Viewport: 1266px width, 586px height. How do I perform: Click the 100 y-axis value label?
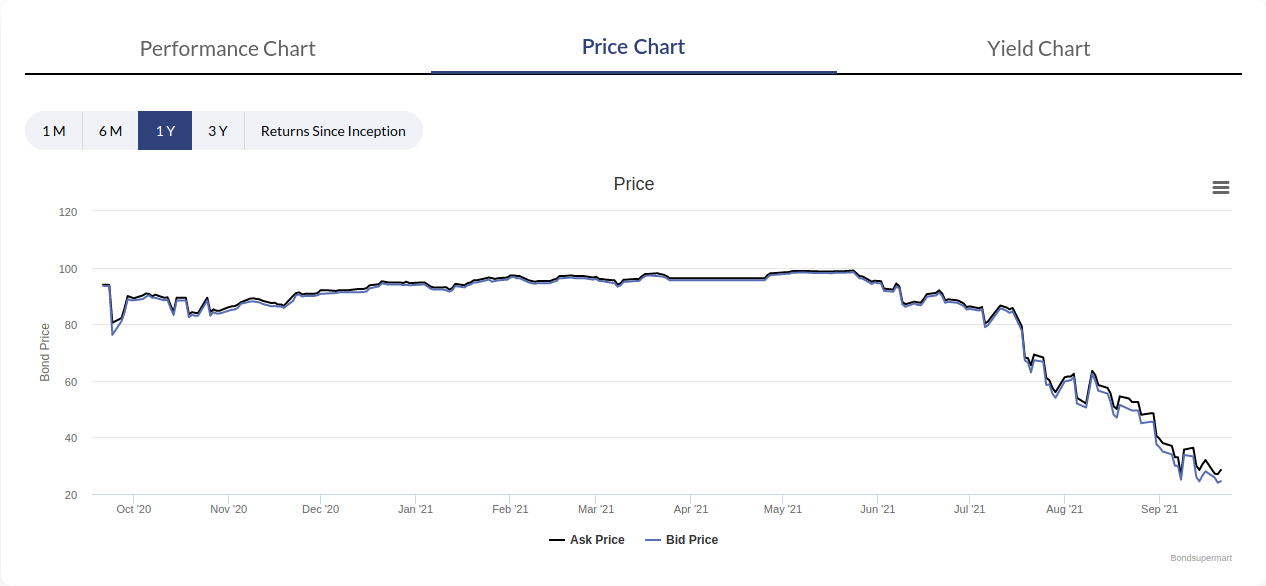[69, 269]
